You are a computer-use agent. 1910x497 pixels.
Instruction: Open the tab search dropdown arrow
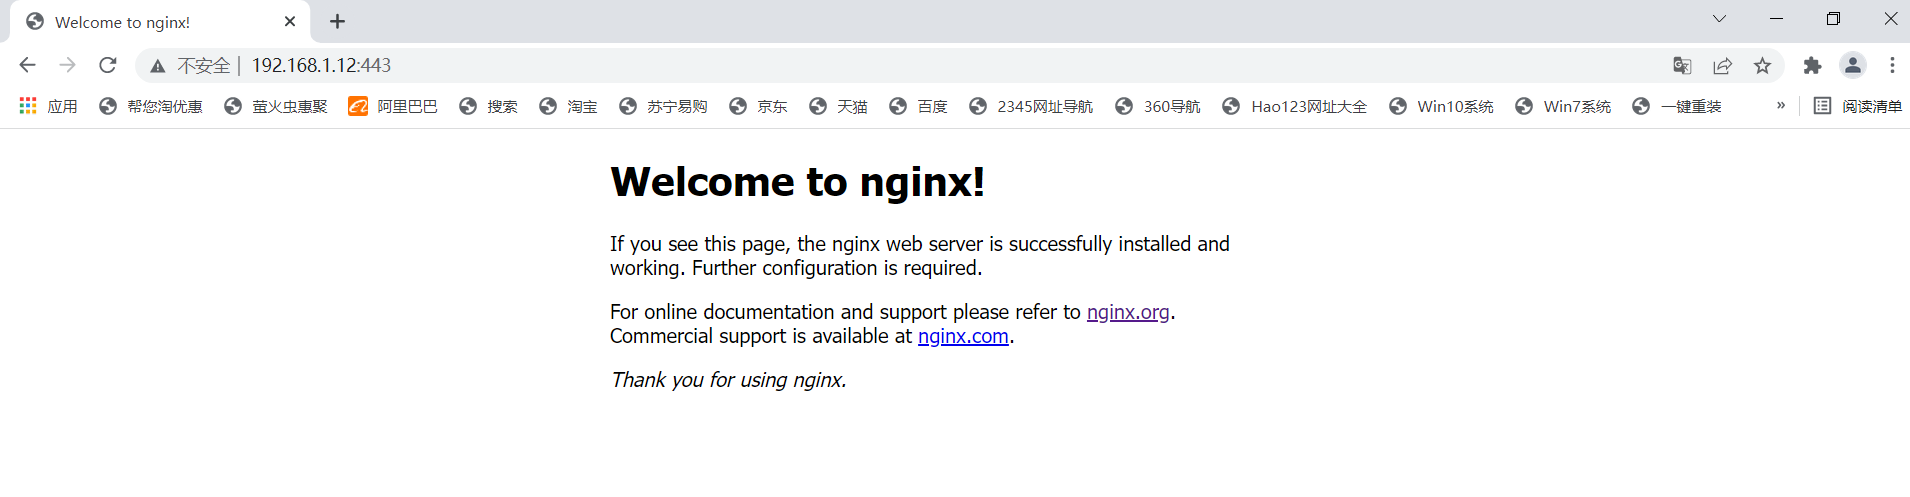[1719, 19]
